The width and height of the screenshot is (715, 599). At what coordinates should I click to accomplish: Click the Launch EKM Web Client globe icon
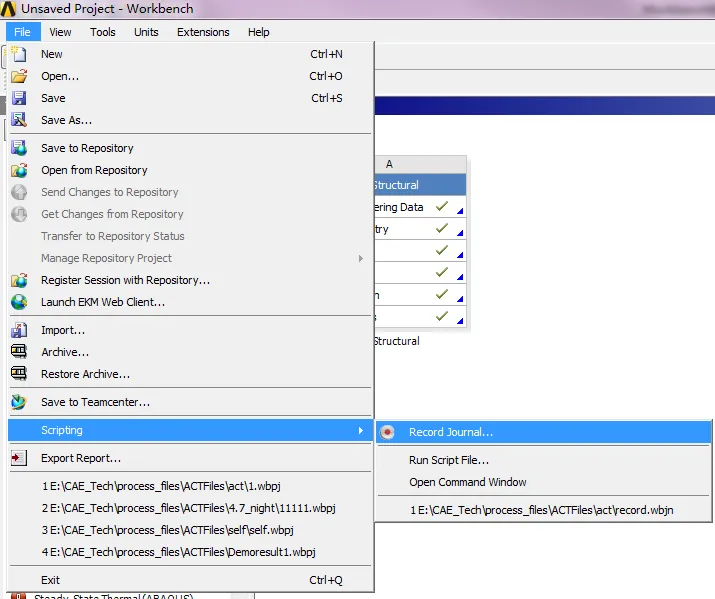pyautogui.click(x=19, y=302)
